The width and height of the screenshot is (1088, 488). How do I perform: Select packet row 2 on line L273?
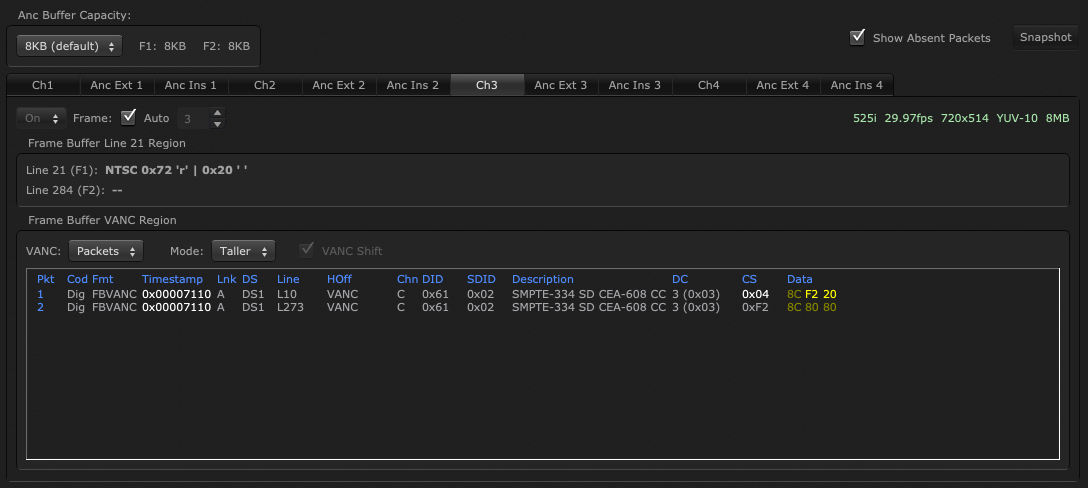pos(400,307)
